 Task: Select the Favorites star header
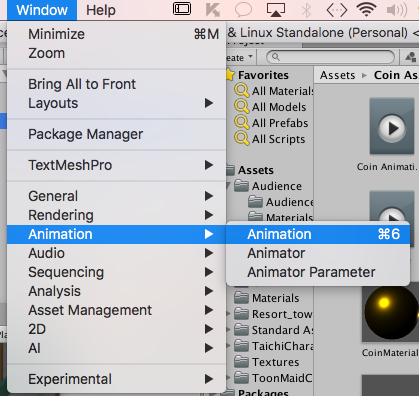(x=257, y=75)
